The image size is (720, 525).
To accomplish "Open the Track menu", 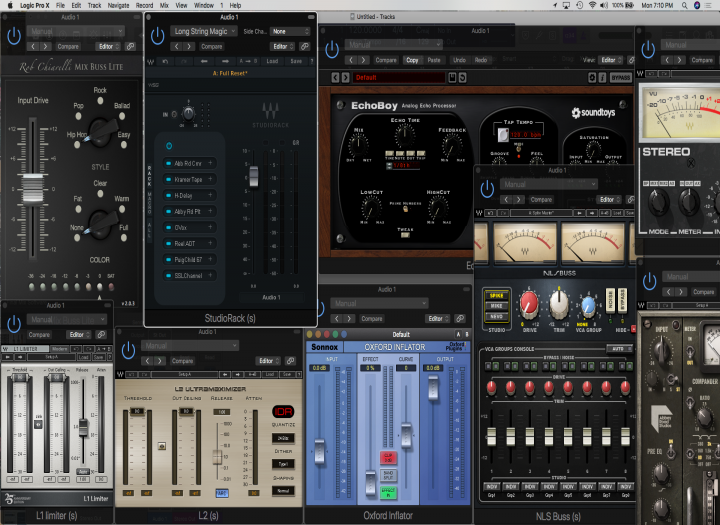I will coord(94,6).
